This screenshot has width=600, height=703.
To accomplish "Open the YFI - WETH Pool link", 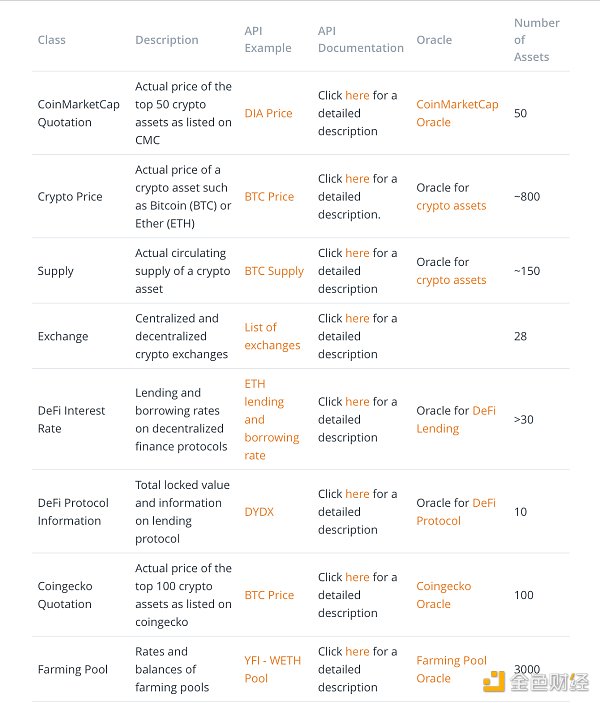I will [270, 669].
